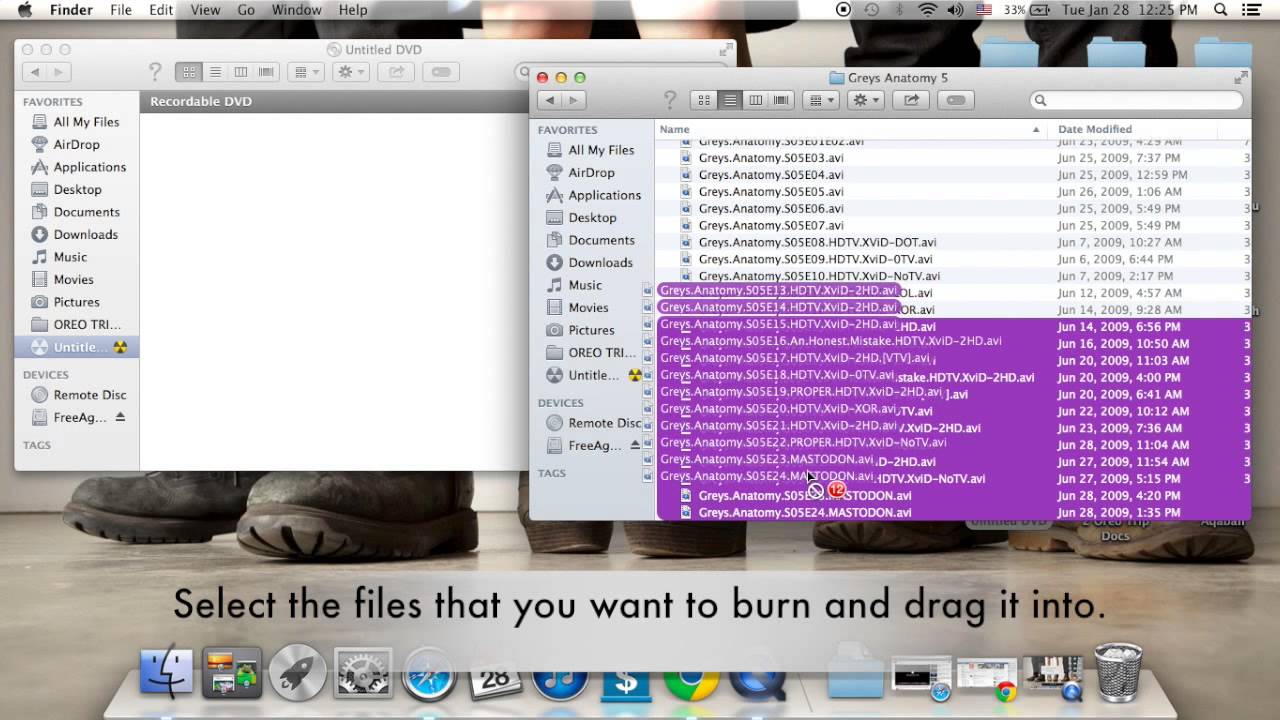Click help question mark in Untitled DVD toolbar
The width and height of the screenshot is (1280, 720).
[x=155, y=72]
